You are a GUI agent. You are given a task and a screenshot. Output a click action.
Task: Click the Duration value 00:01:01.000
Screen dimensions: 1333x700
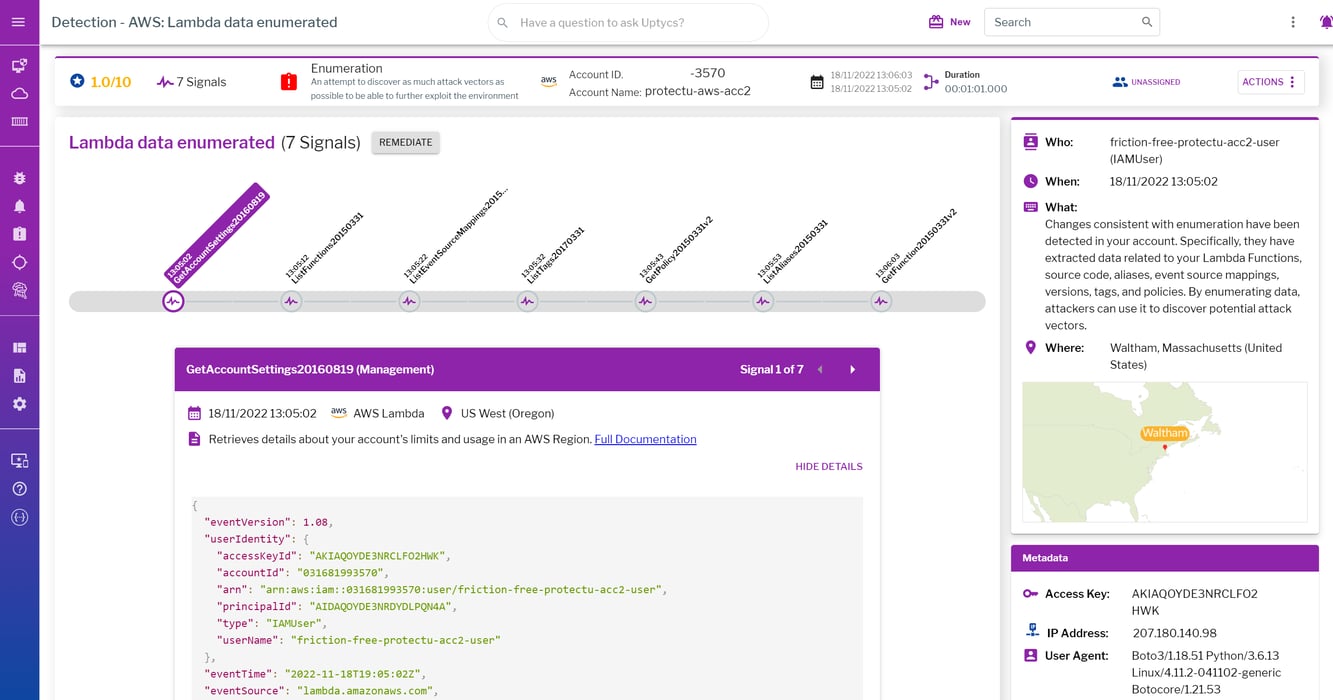[976, 89]
